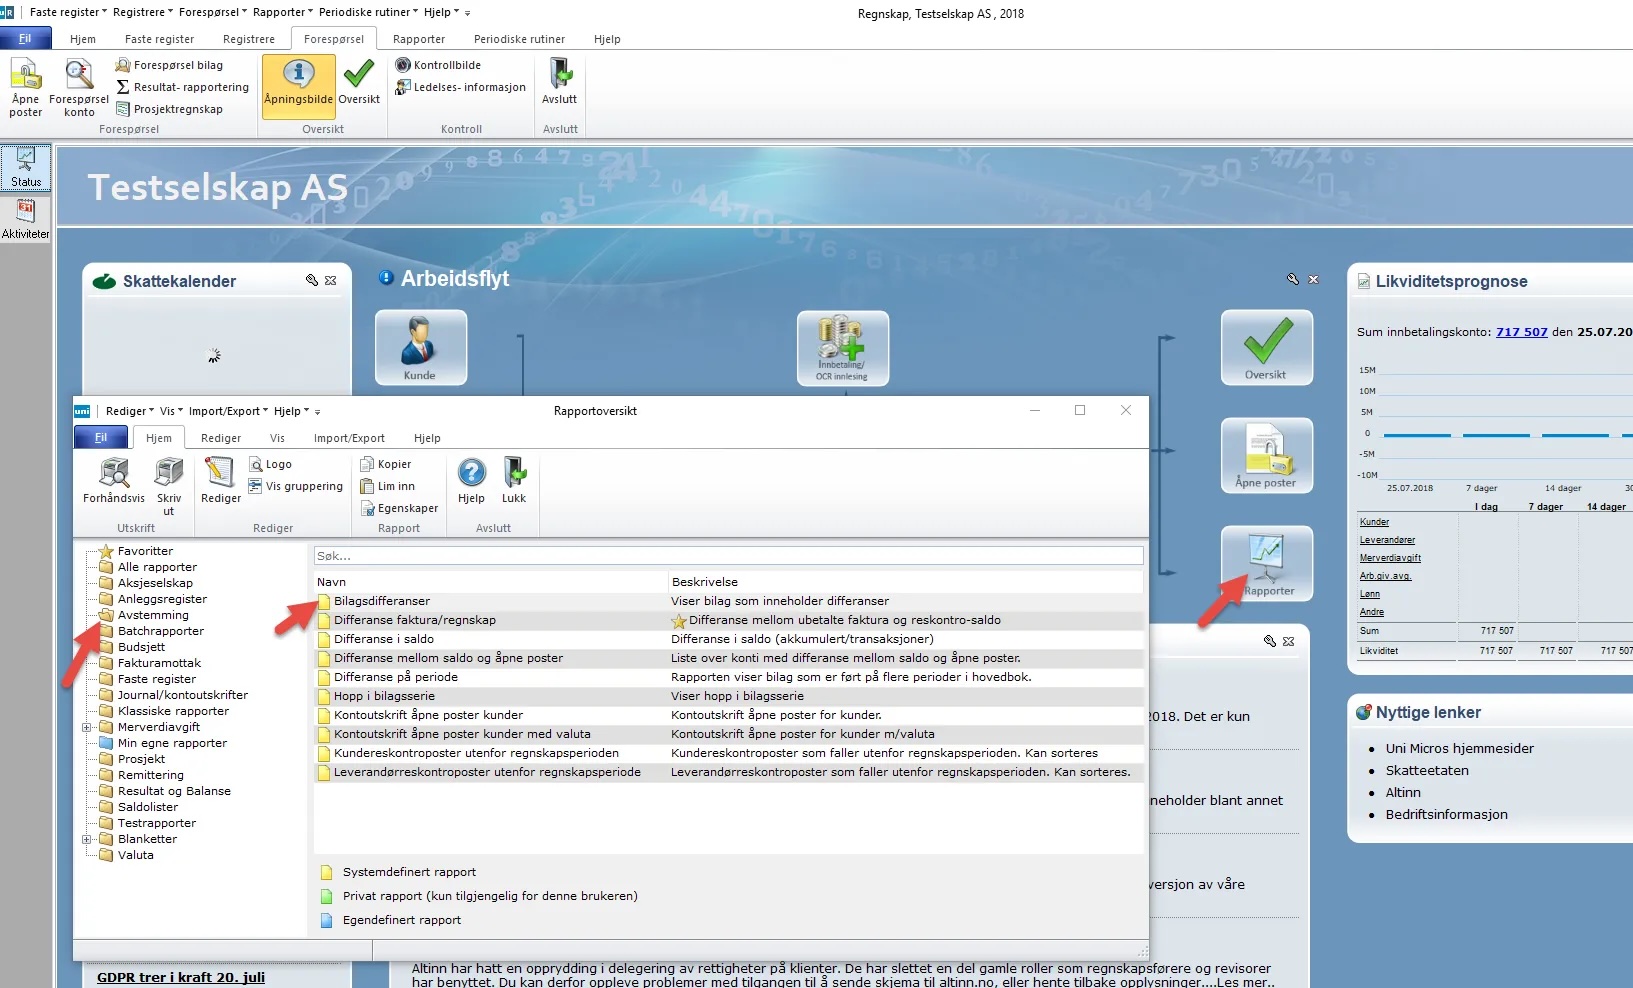This screenshot has height=988, width=1633.
Task: Open the Rapporter workflow icon
Action: (1267, 563)
